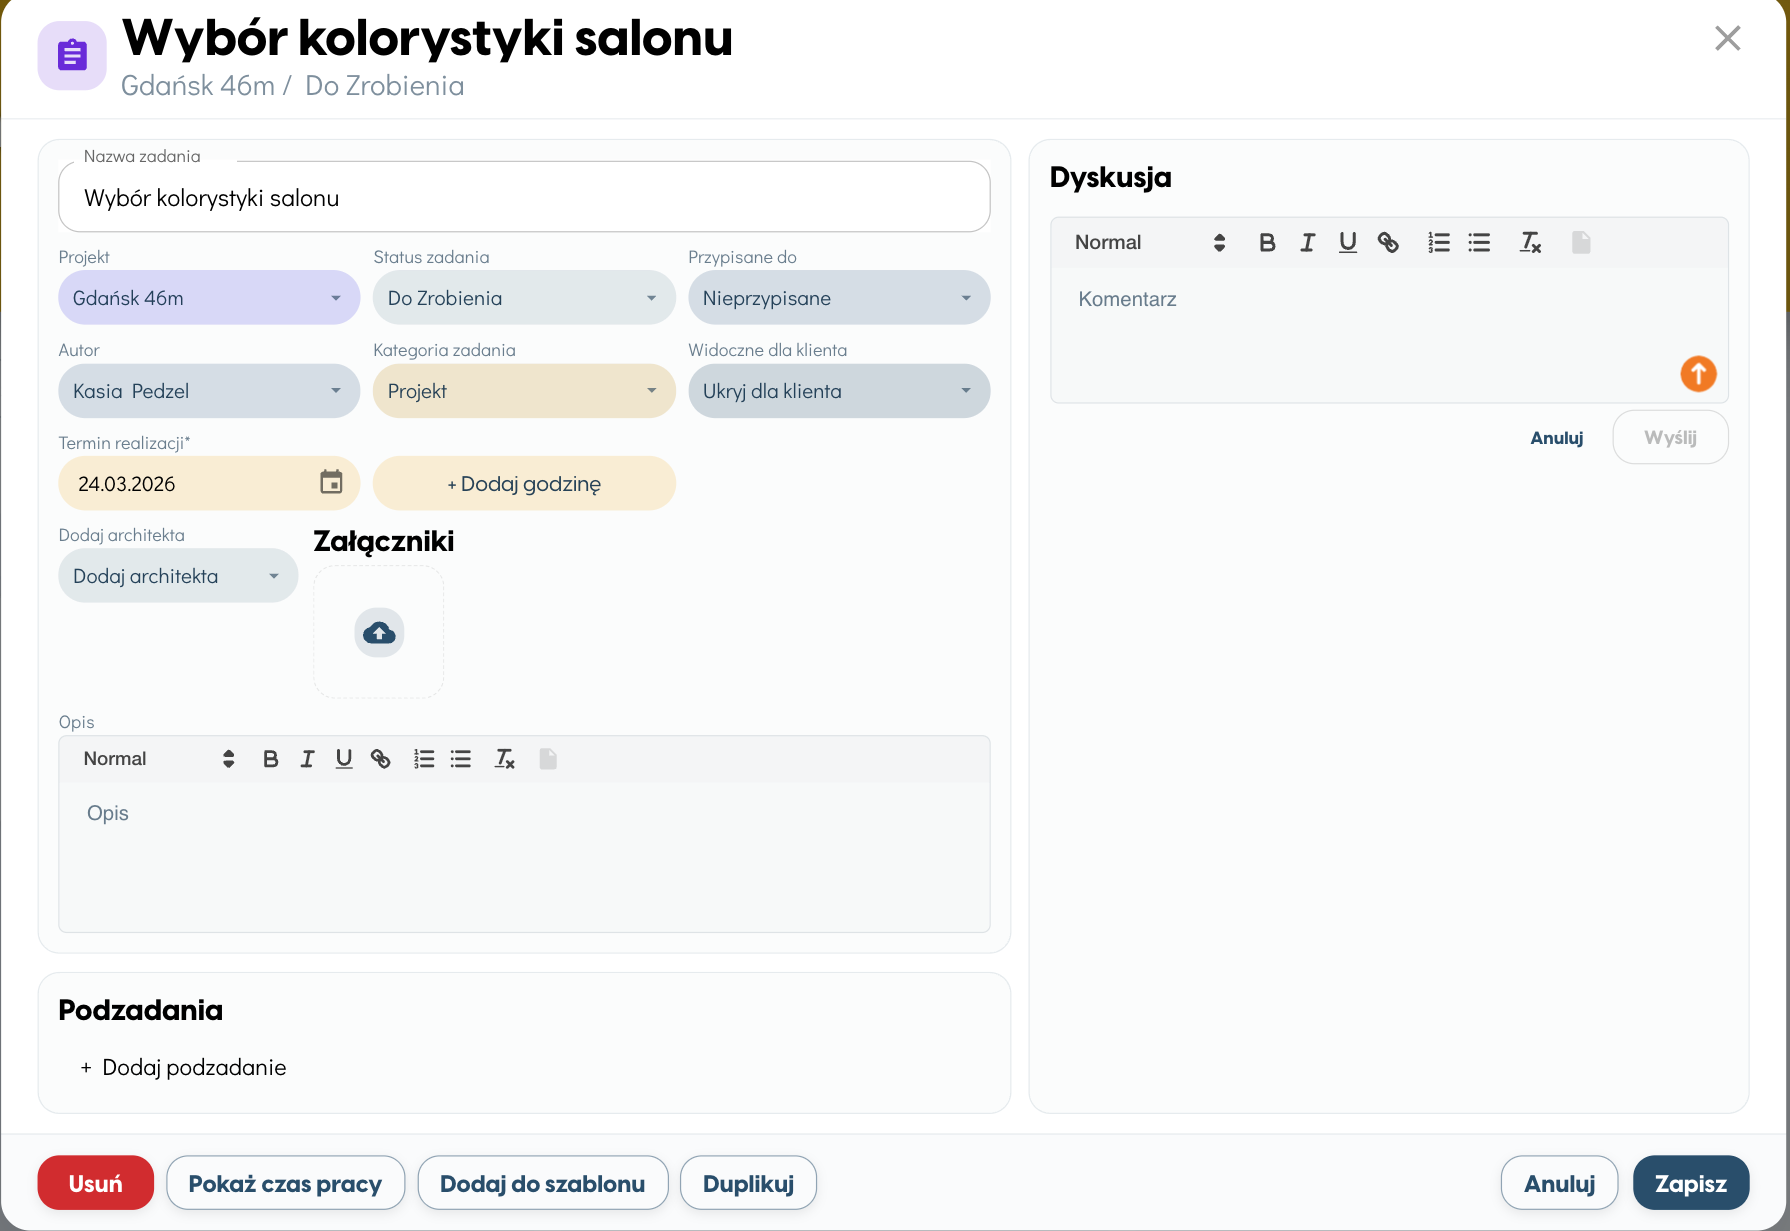
Task: Click the orange upload arrow in comment box
Action: 1698,374
